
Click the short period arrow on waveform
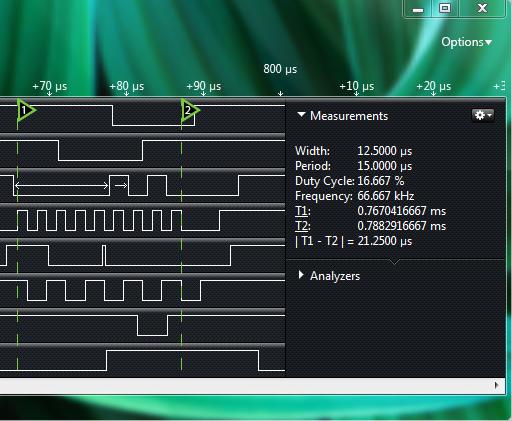pos(121,185)
